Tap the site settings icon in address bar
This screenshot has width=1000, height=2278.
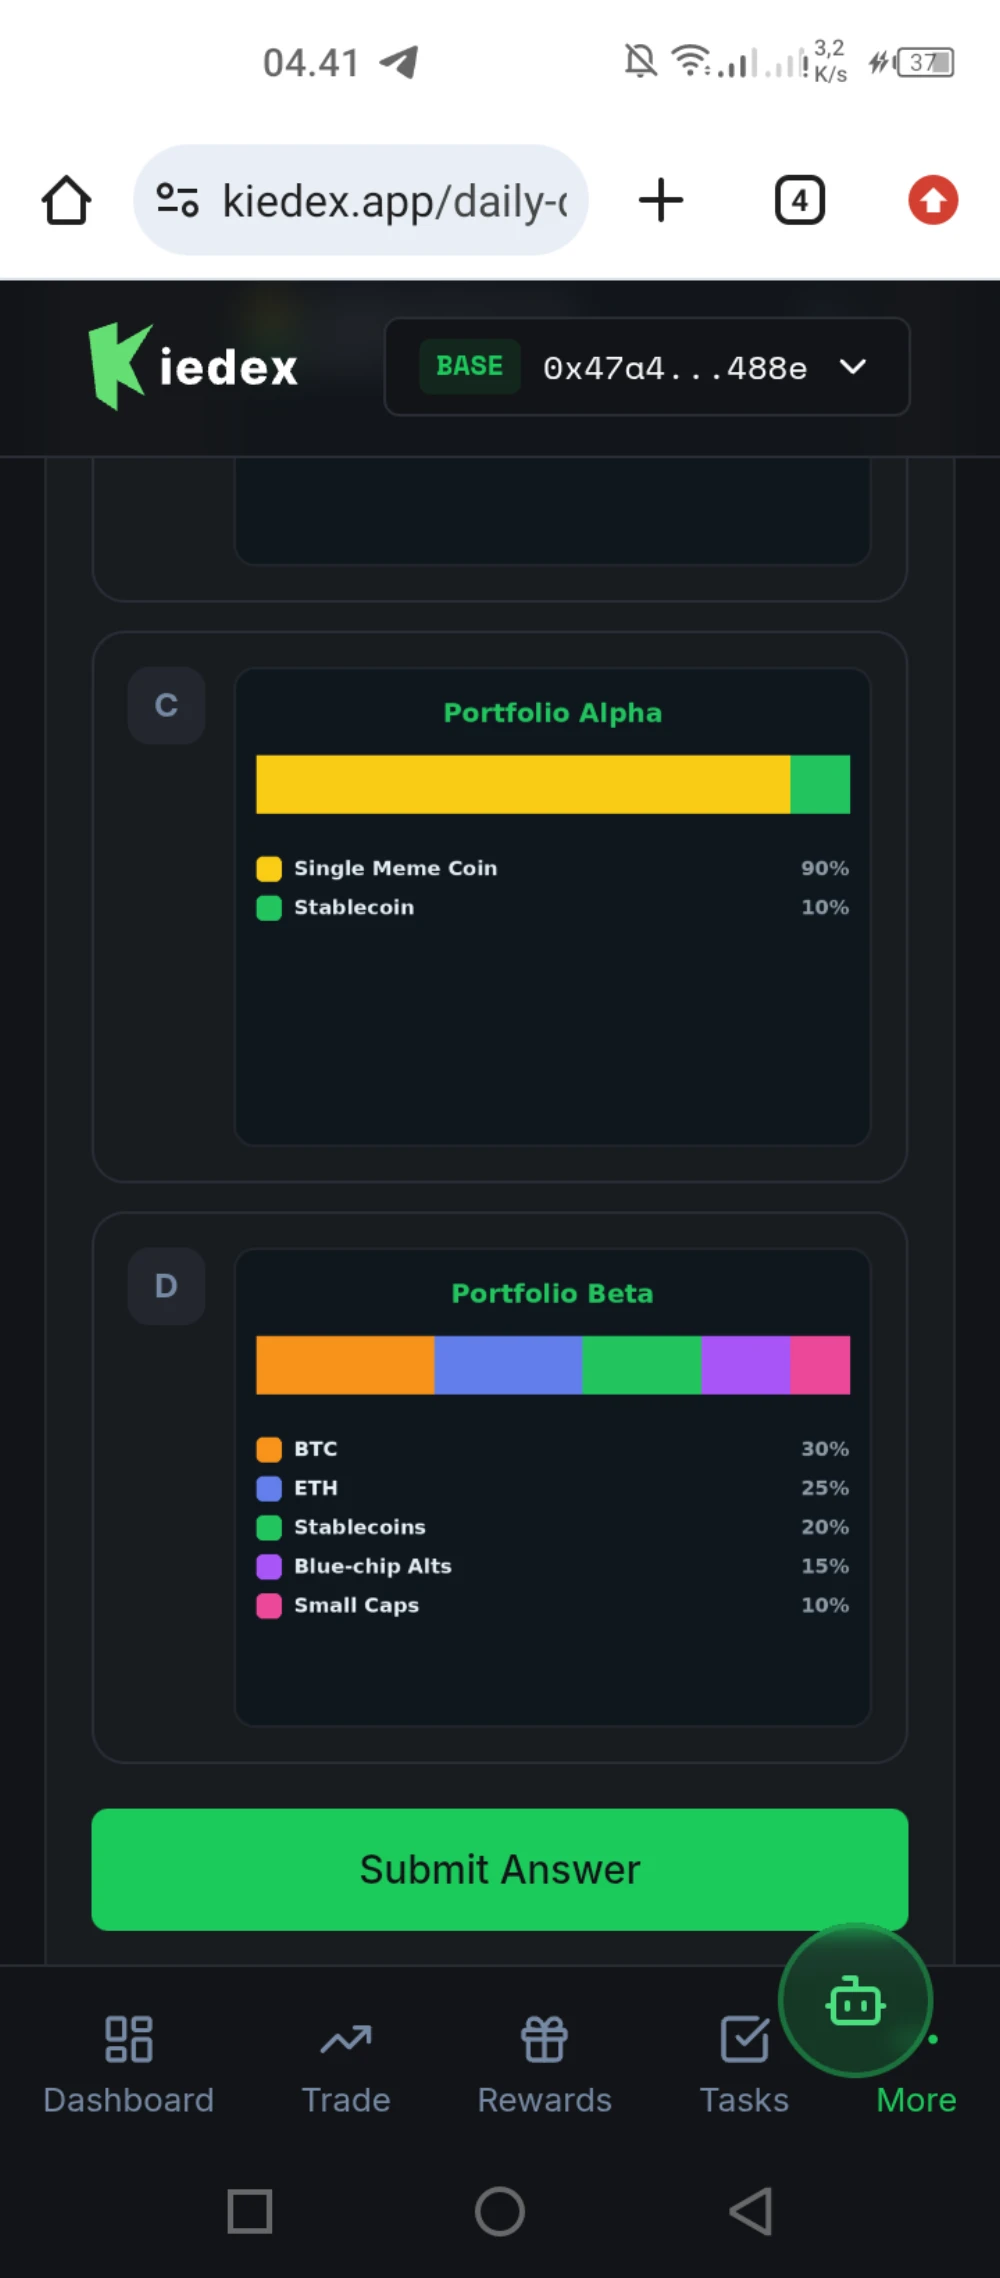(x=178, y=200)
